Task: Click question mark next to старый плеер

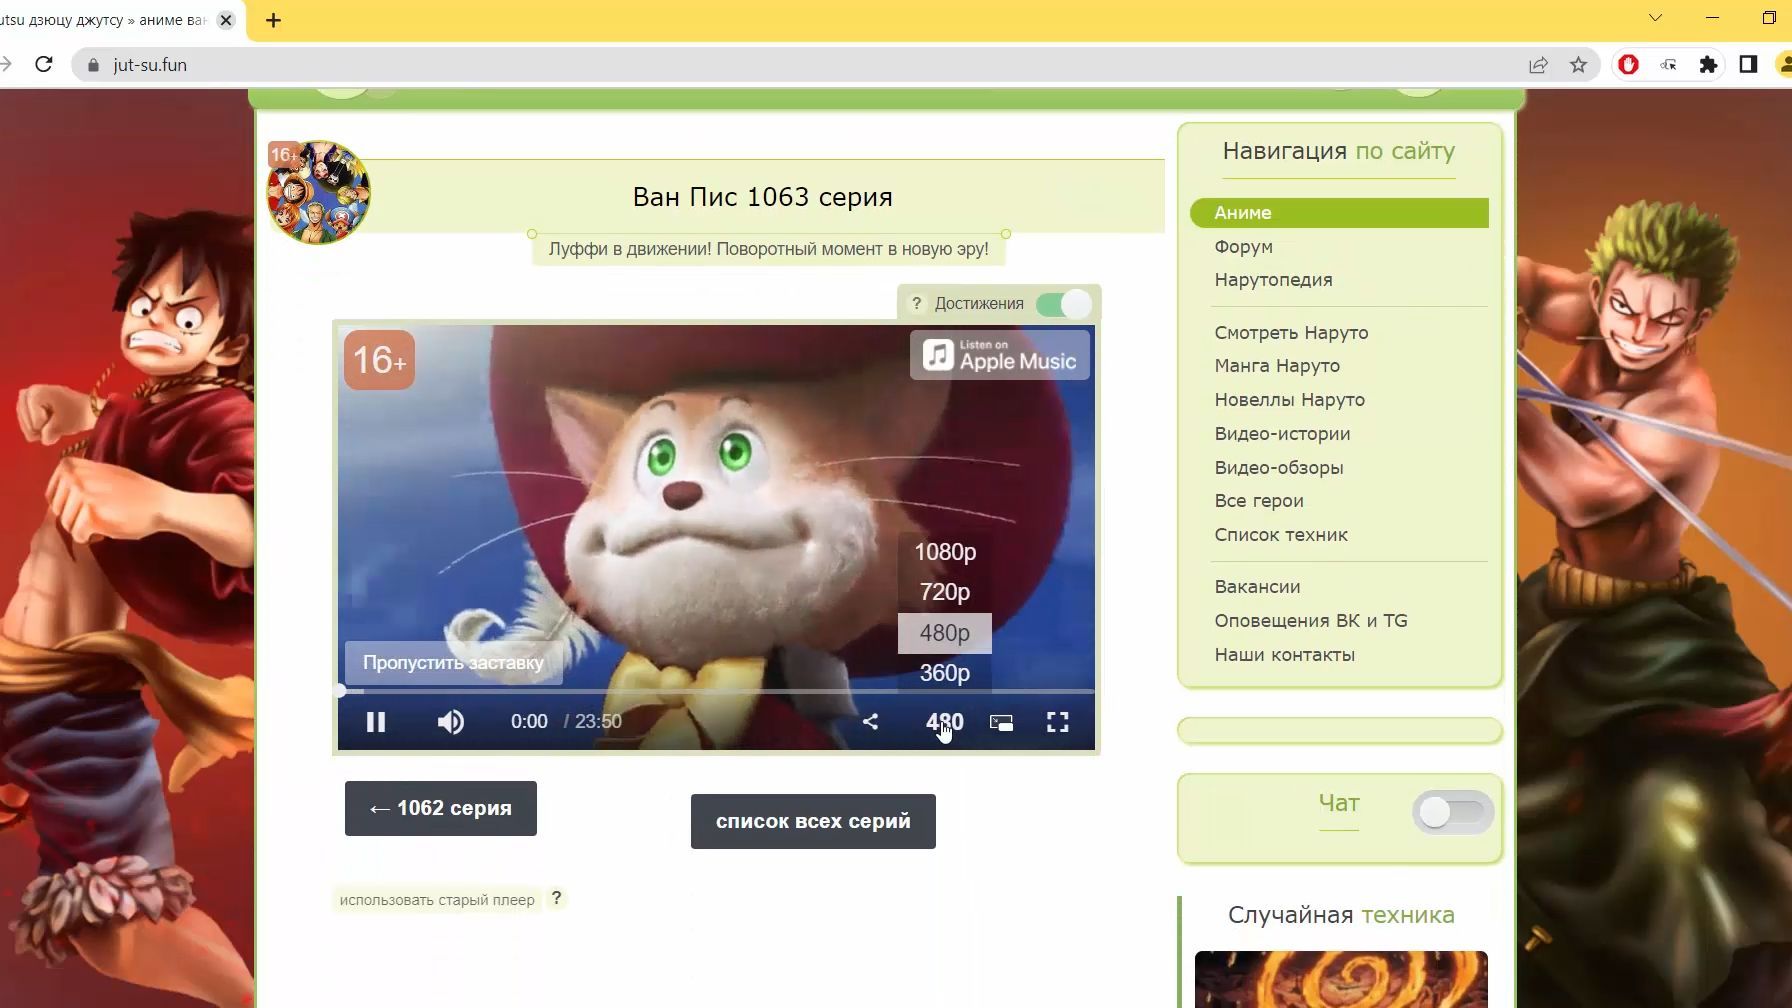Action: [x=557, y=898]
